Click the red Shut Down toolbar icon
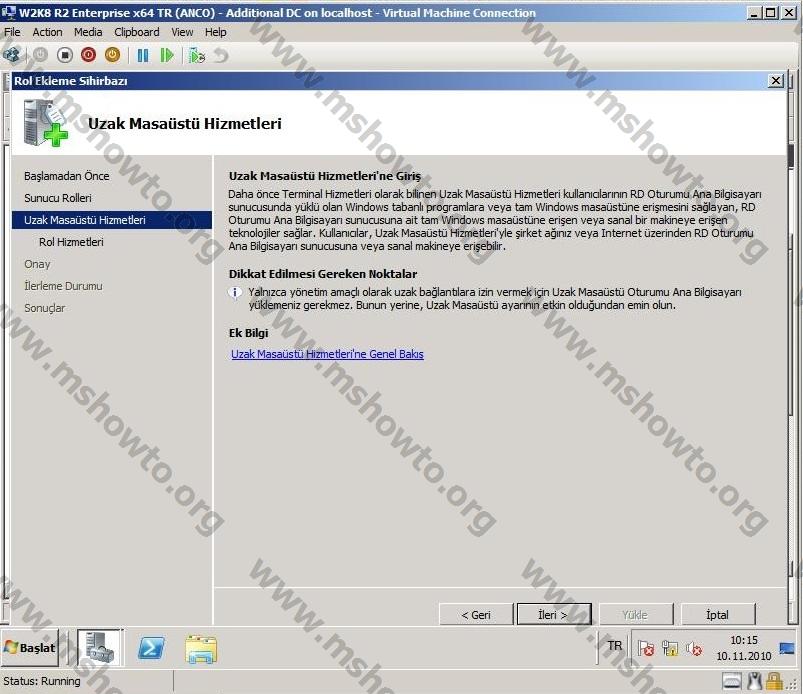 pyautogui.click(x=88, y=55)
